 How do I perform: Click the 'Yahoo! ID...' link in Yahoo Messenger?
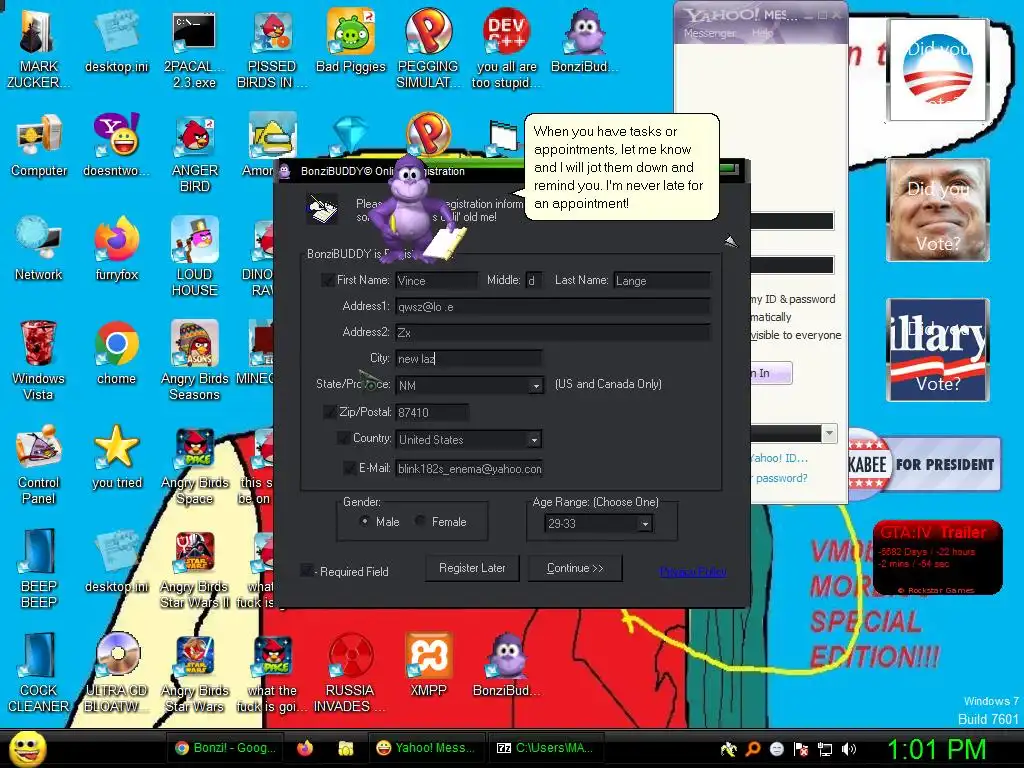click(779, 458)
